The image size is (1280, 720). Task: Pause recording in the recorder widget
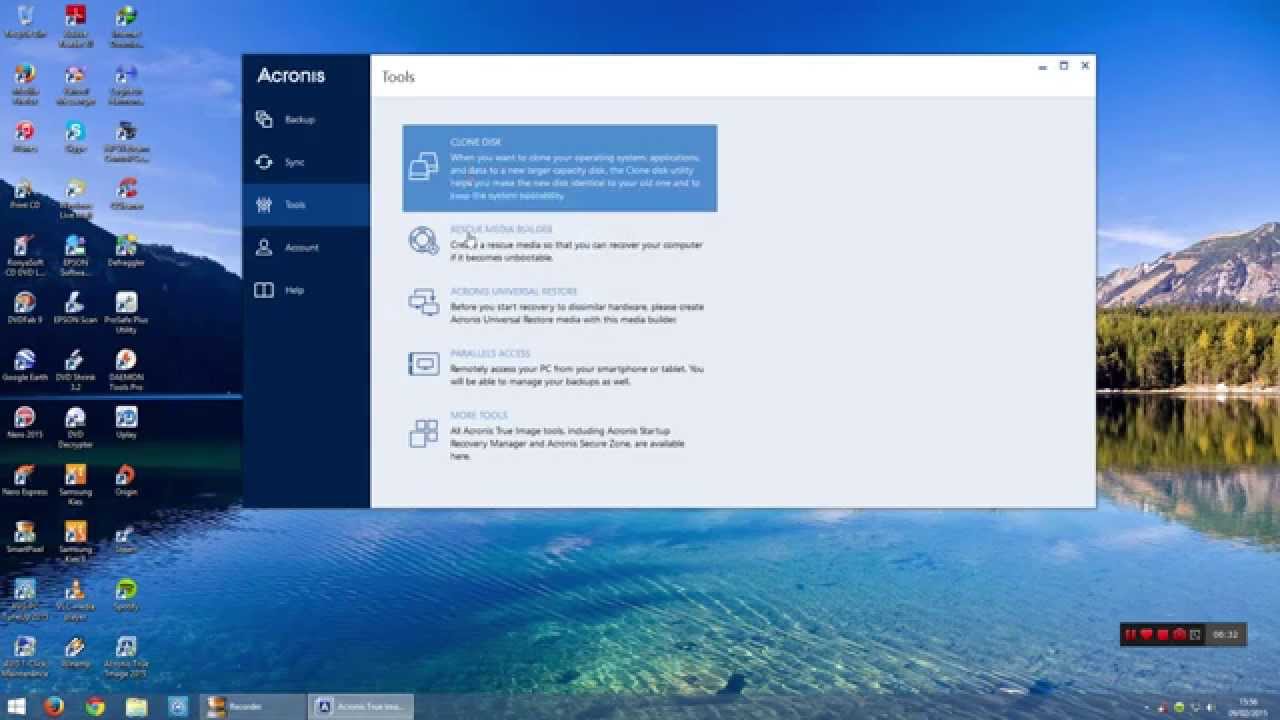(1131, 634)
